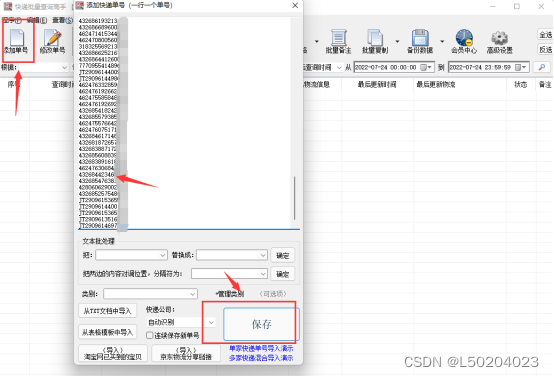Click 从TXT文档中导入 button
Image resolution: width=554 pixels, height=377 pixels.
[107, 311]
